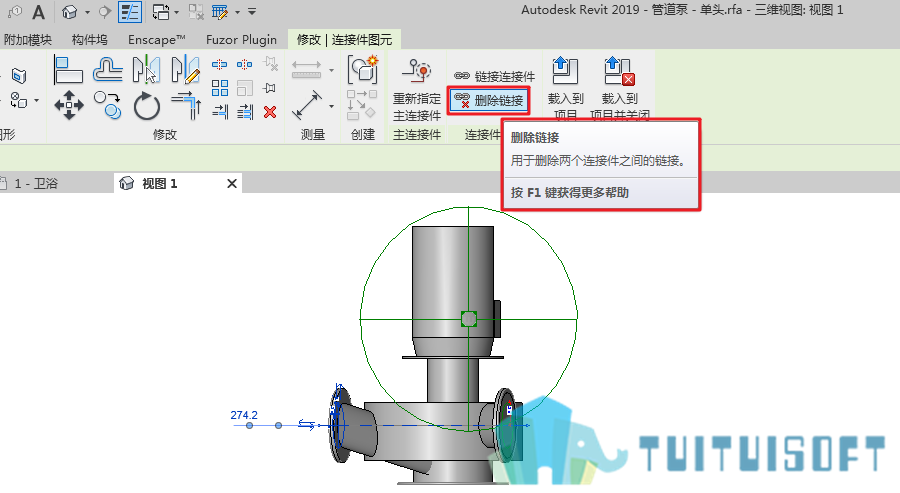Click 载入到项目 button
Screen dimensions: 900x493
pos(565,89)
